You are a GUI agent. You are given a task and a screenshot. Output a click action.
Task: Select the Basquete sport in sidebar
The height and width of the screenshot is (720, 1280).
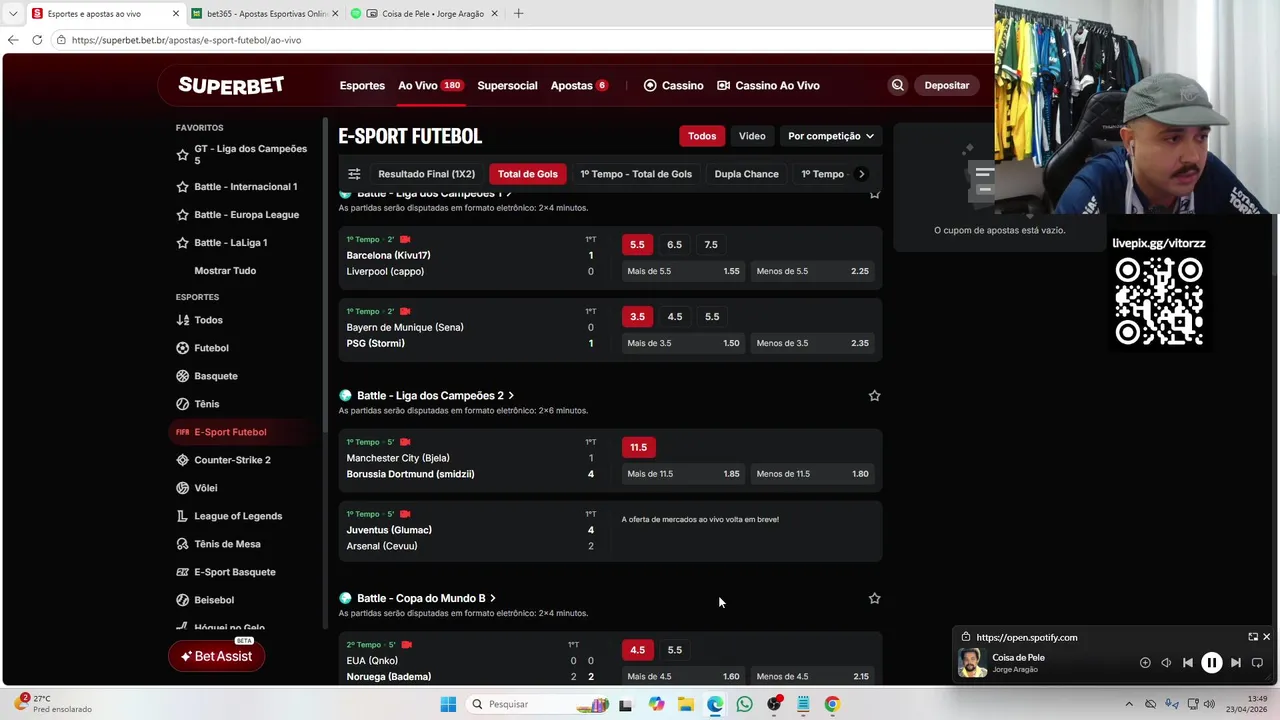click(215, 376)
